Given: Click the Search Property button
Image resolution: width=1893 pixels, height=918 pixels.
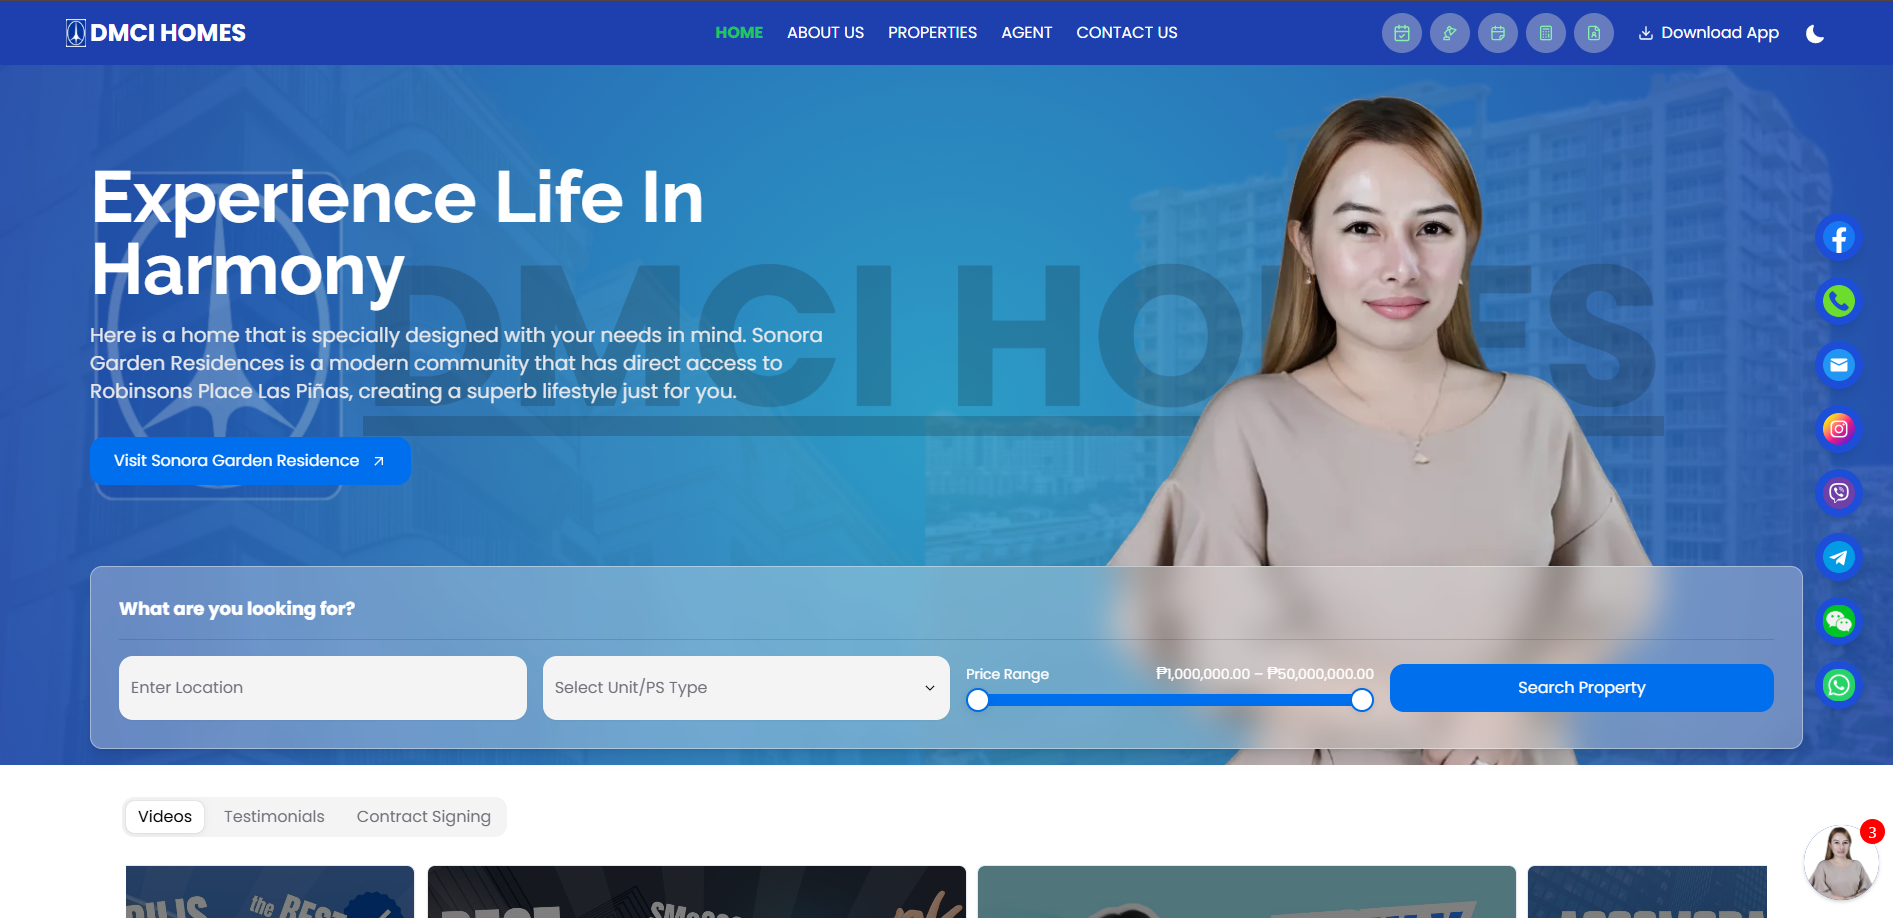Looking at the screenshot, I should (x=1581, y=688).
